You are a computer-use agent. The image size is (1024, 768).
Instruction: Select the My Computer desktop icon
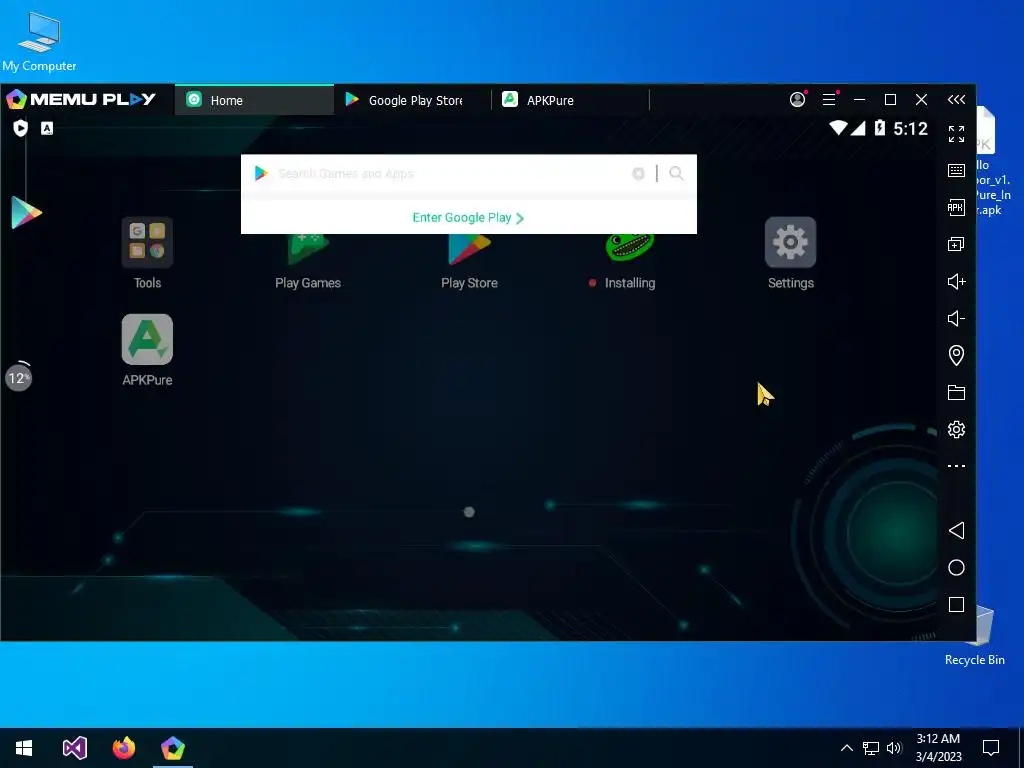point(39,41)
